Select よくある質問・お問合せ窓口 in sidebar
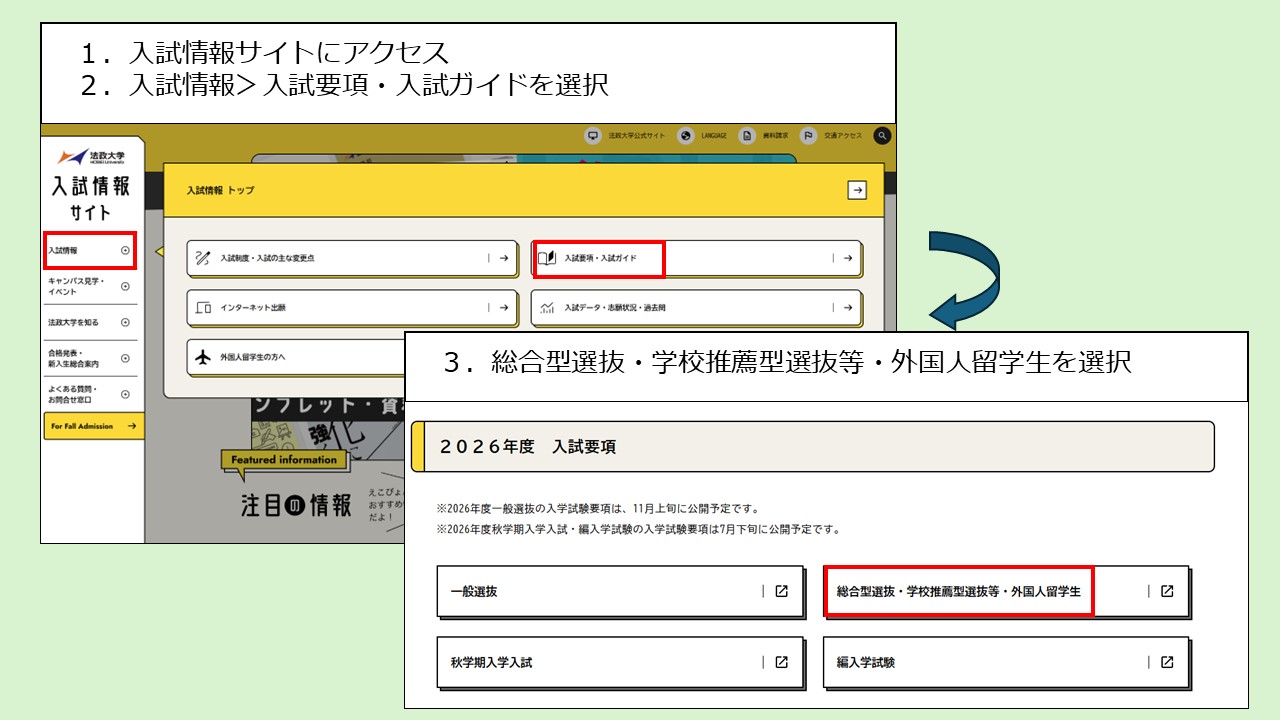Image resolution: width=1280 pixels, height=720 pixels. tap(90, 394)
